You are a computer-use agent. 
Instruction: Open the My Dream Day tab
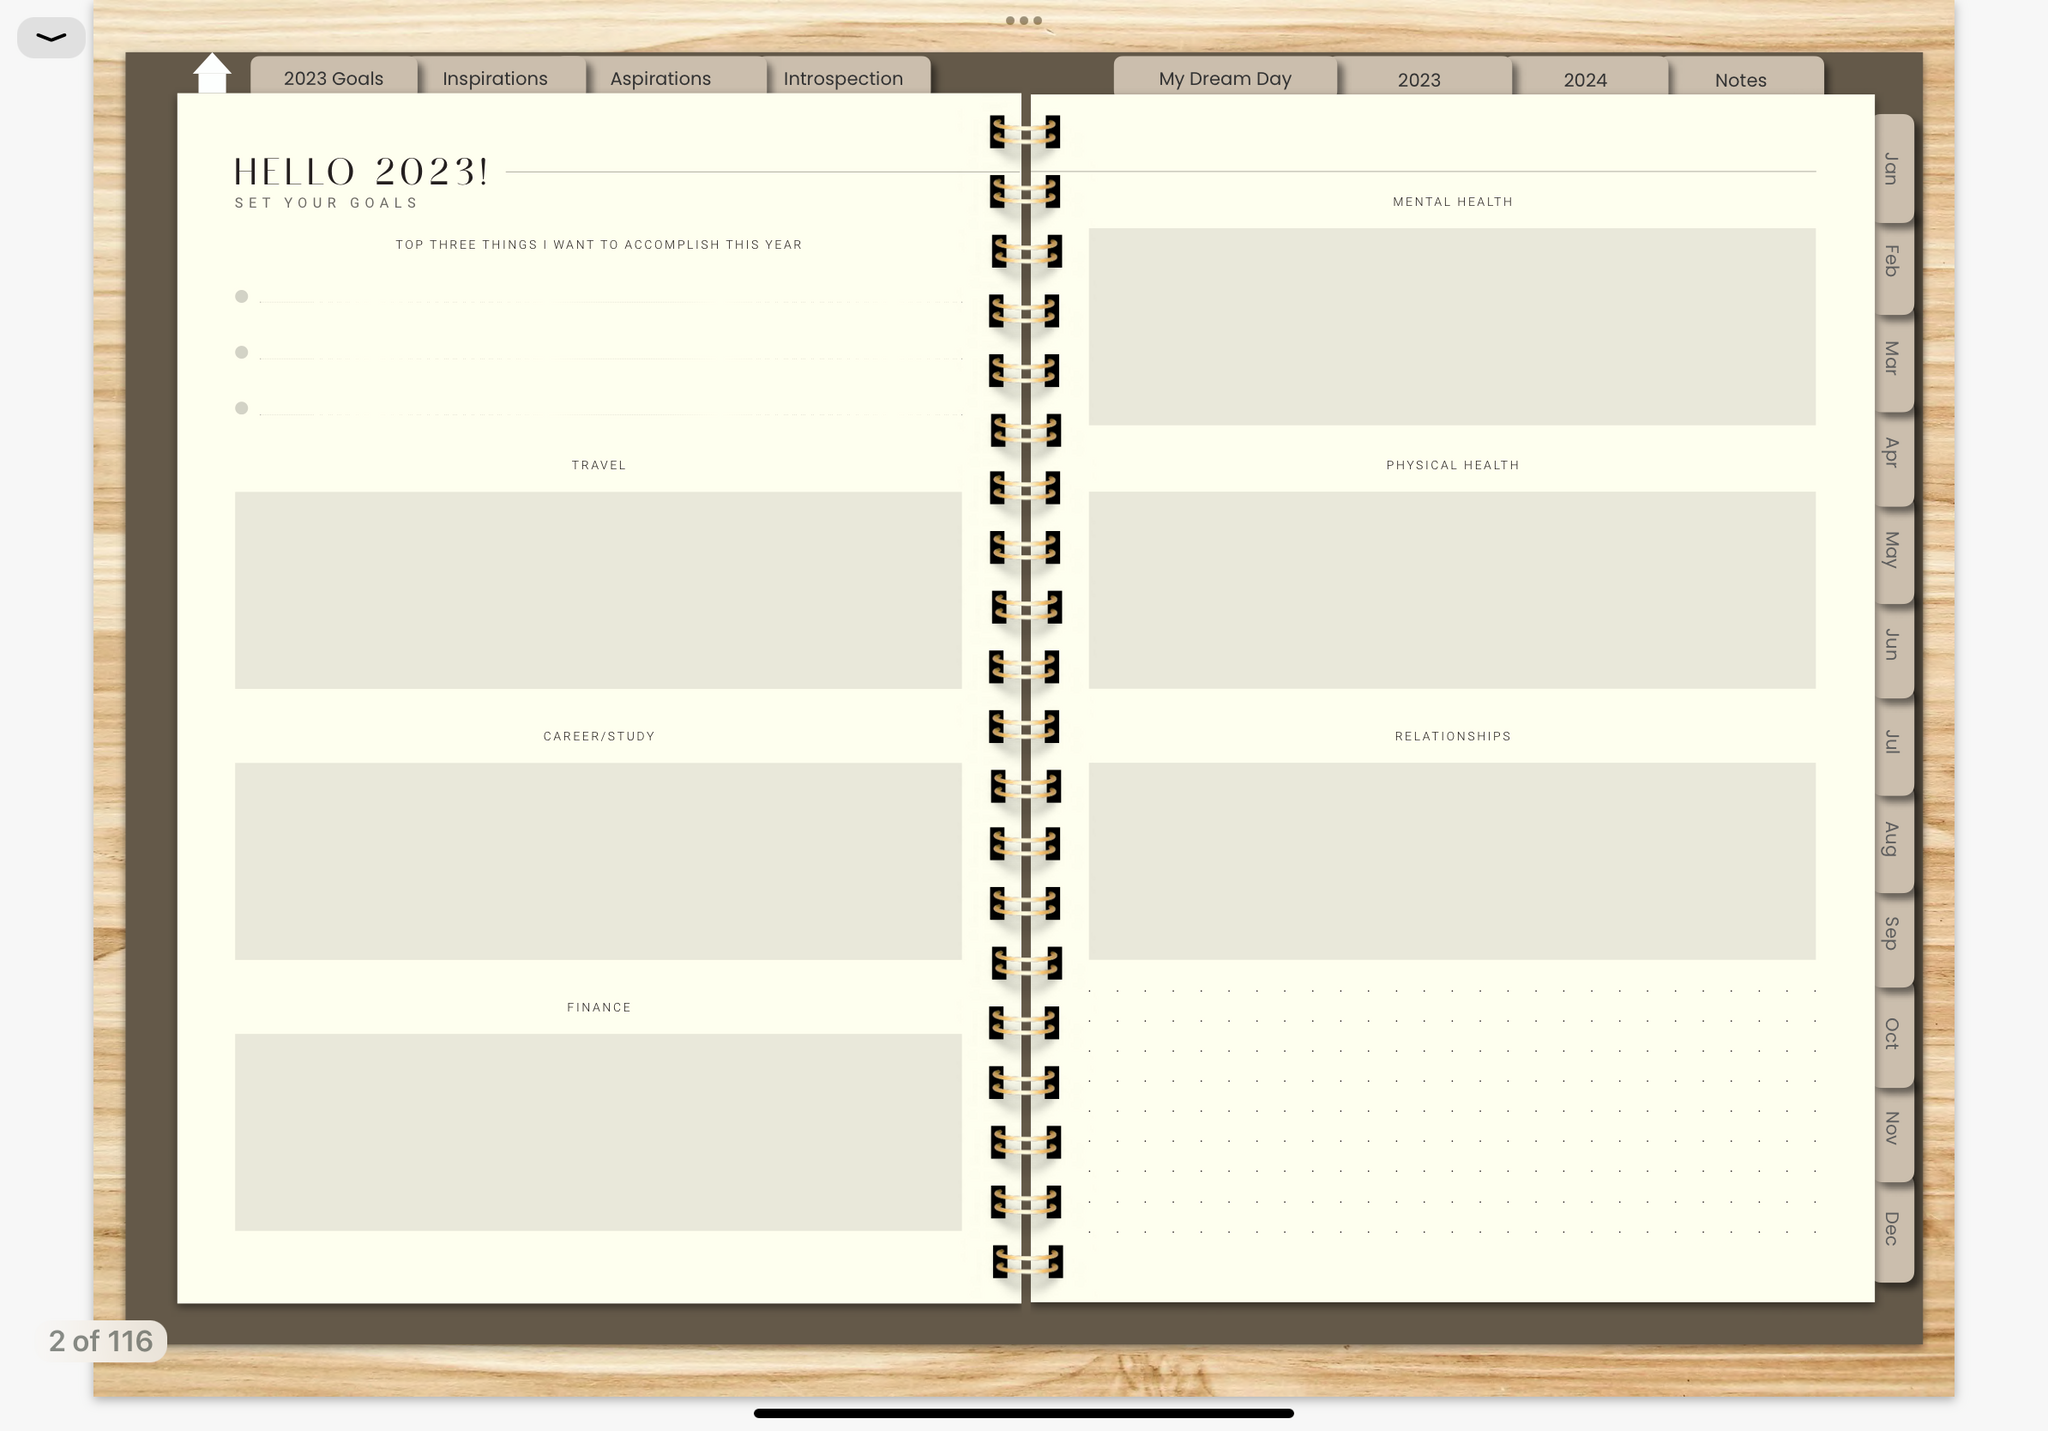(1225, 78)
